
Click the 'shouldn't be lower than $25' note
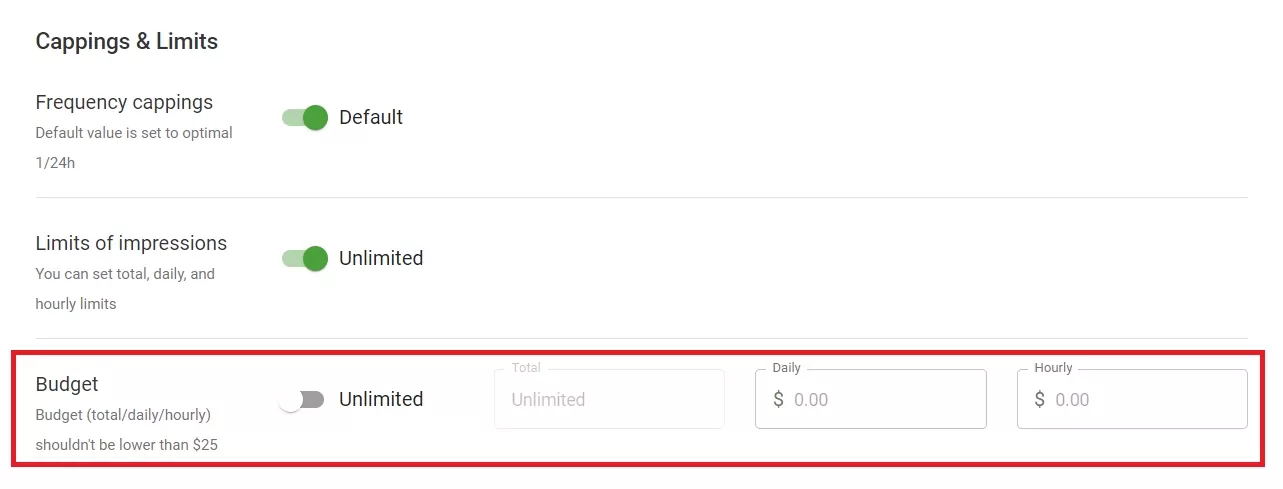pos(126,445)
